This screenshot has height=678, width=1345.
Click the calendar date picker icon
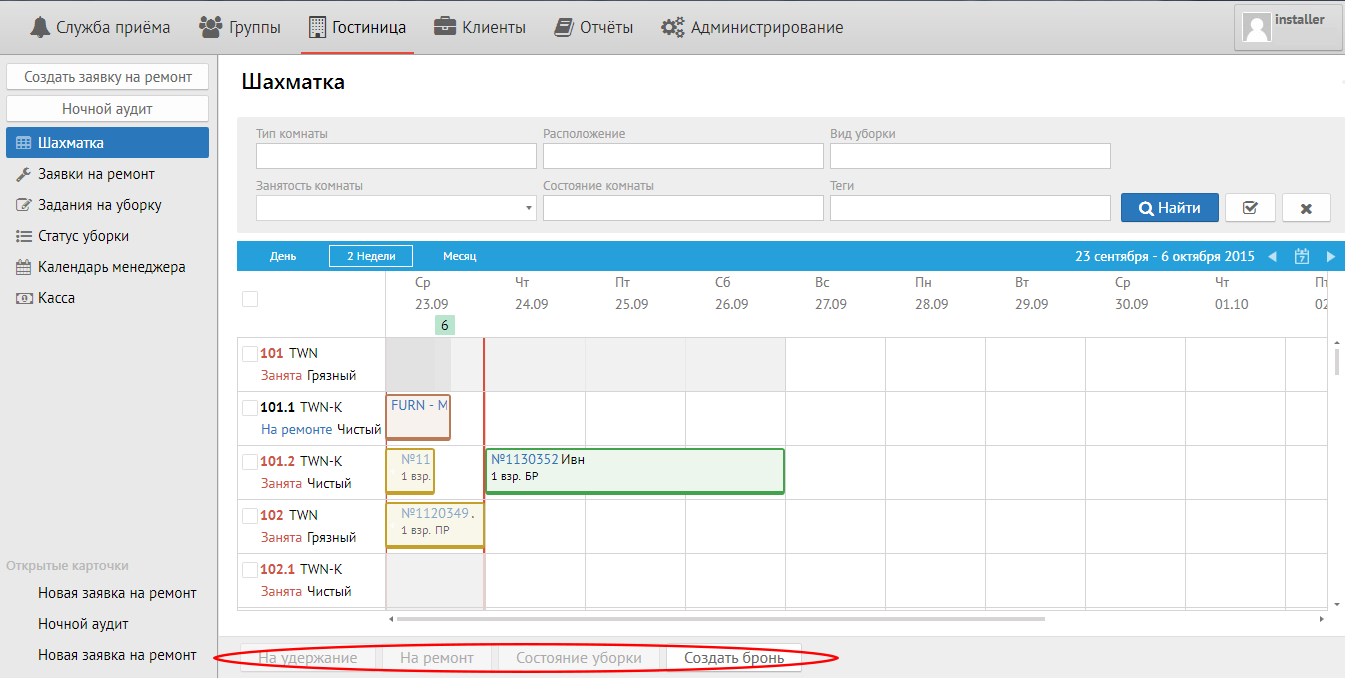point(1301,256)
